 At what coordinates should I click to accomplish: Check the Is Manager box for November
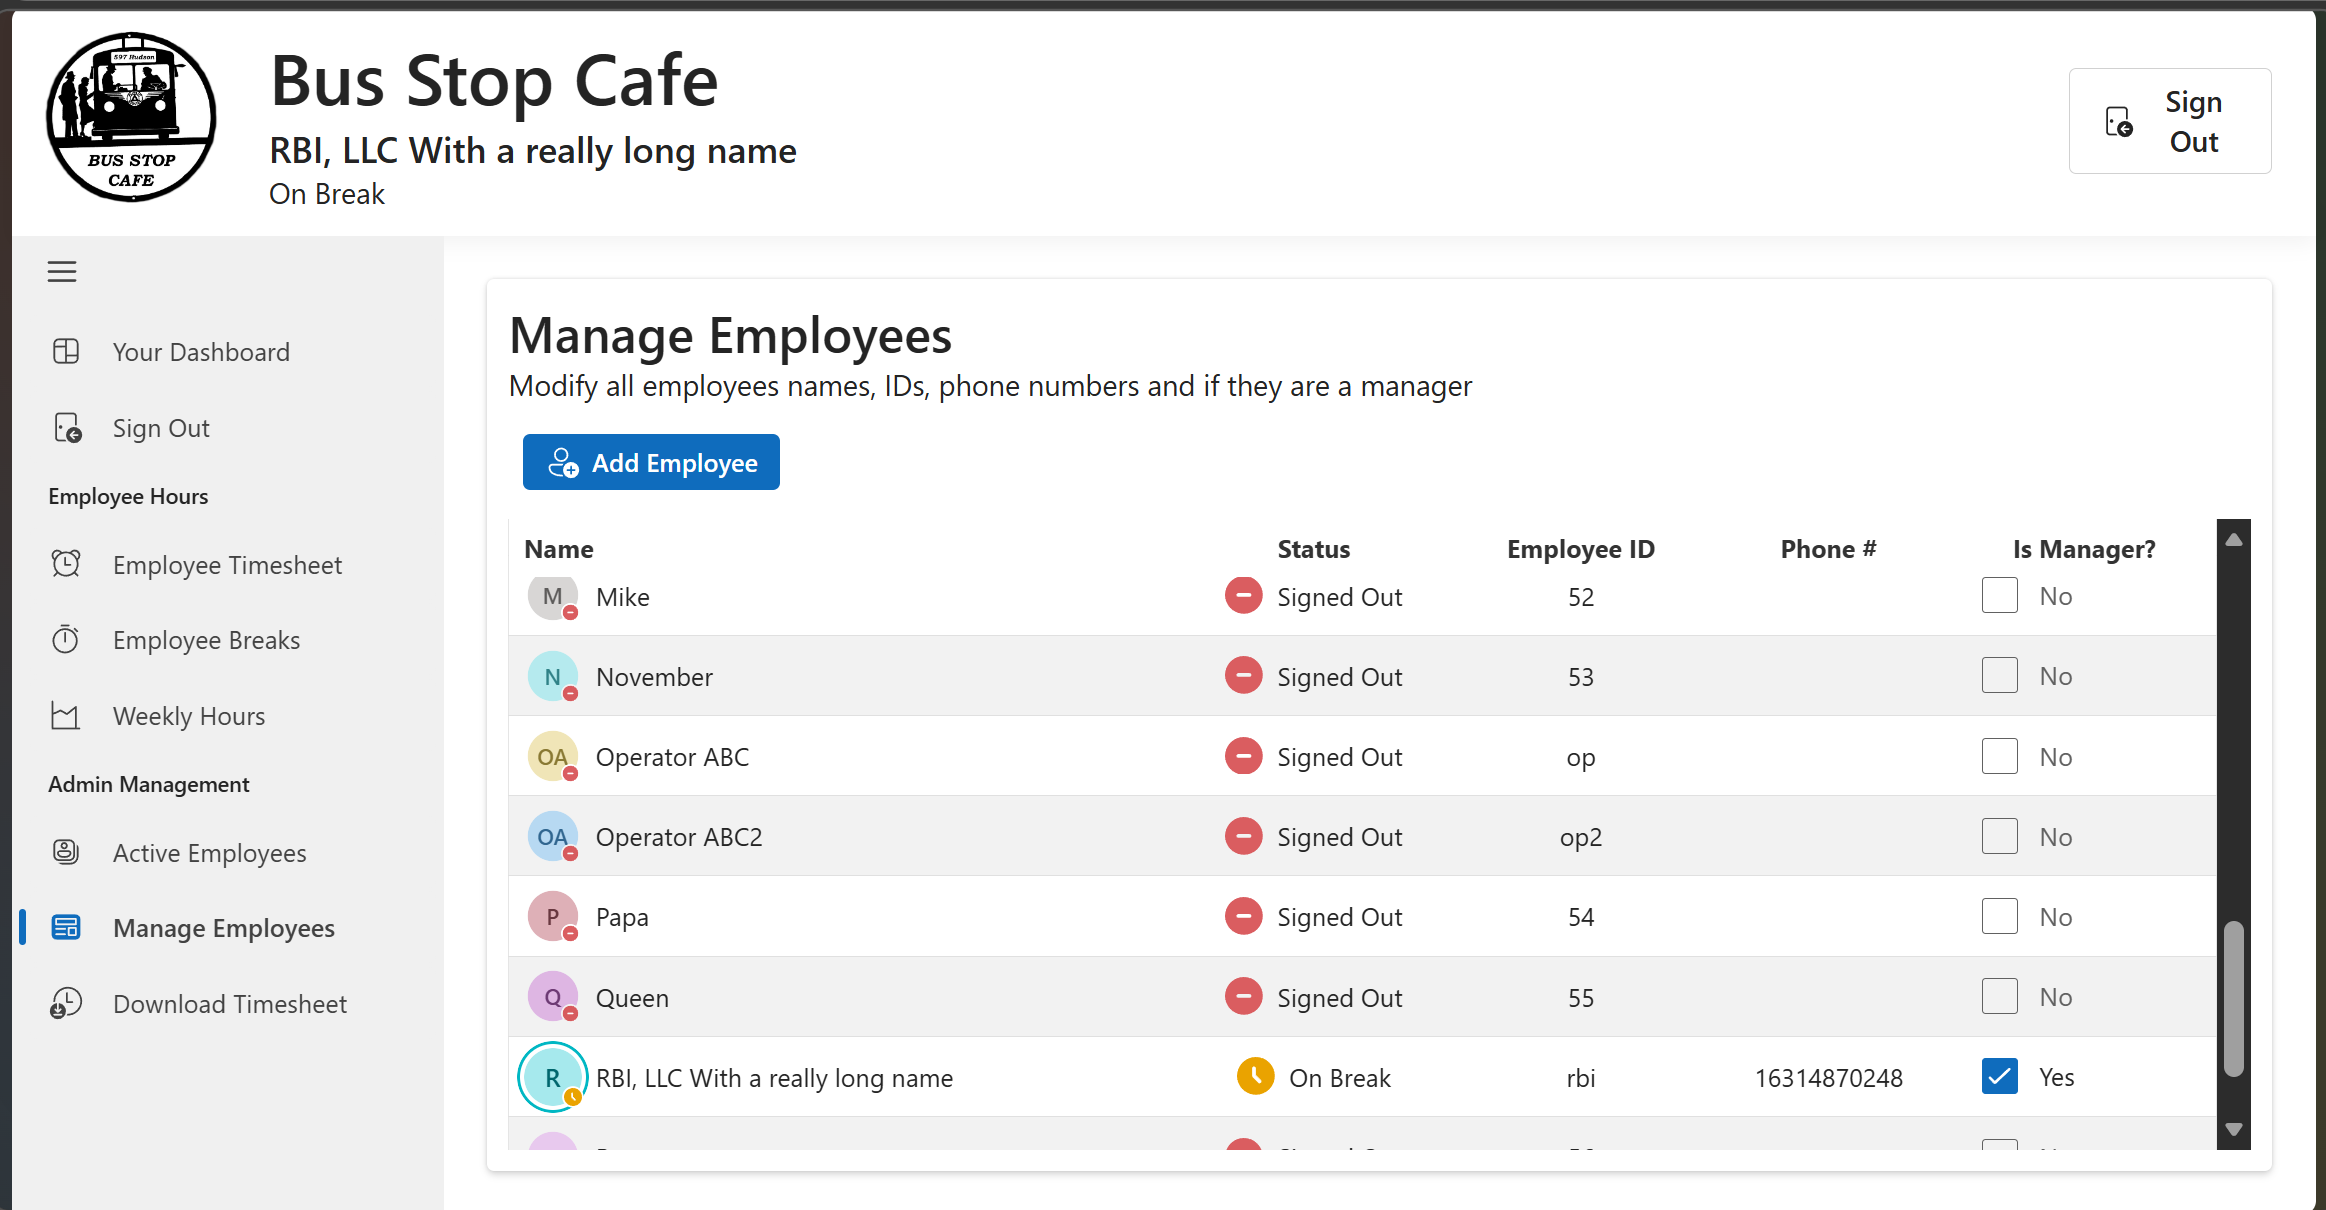[x=1999, y=675]
